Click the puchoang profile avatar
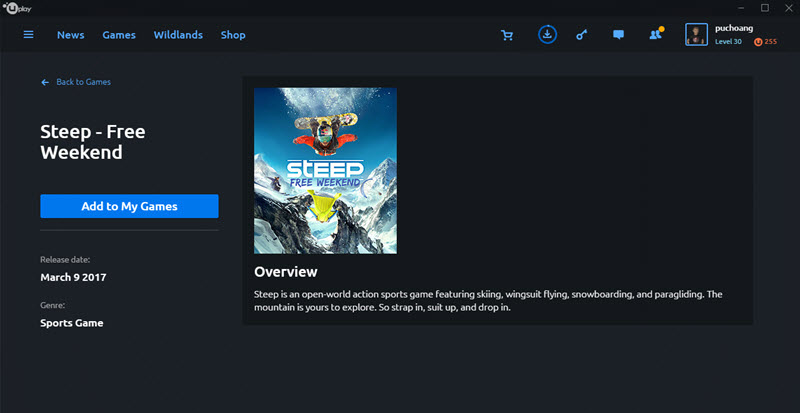The image size is (800, 413). (x=696, y=34)
